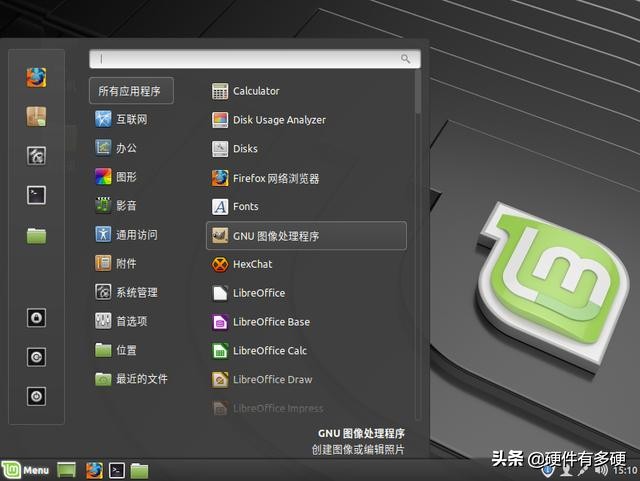Open Files folder from panel launcher
Screen dimensions: 640x481
point(139,470)
